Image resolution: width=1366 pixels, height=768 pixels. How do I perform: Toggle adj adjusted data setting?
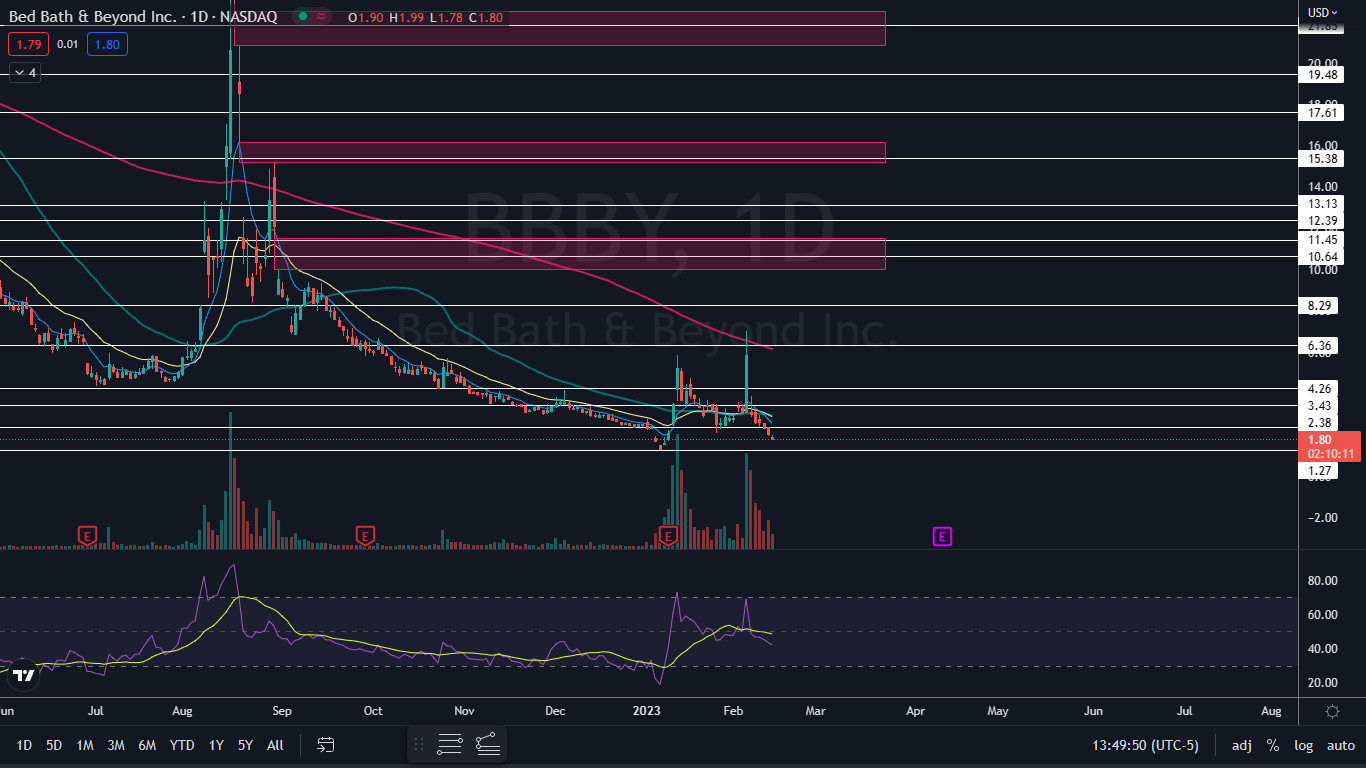click(x=1241, y=745)
